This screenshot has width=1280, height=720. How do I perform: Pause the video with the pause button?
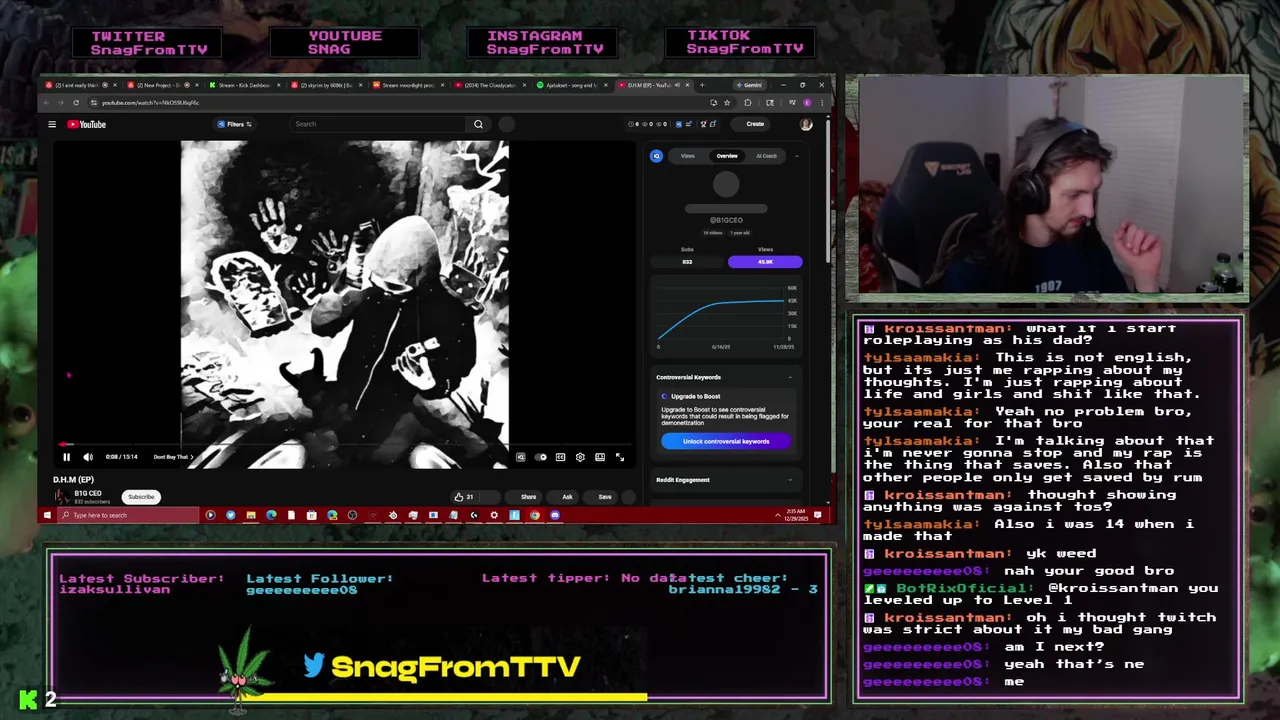(x=67, y=457)
